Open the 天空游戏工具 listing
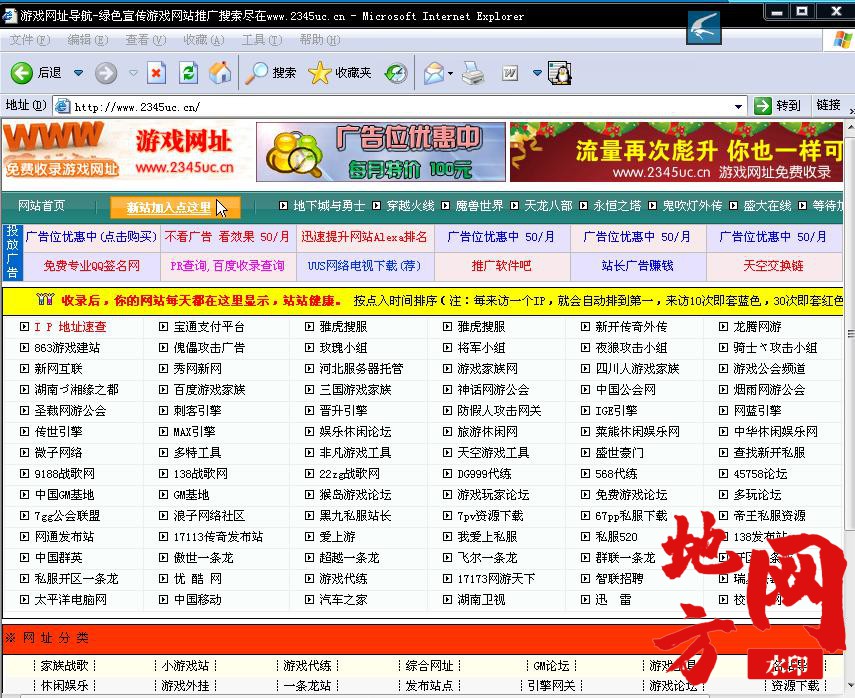 tap(493, 453)
